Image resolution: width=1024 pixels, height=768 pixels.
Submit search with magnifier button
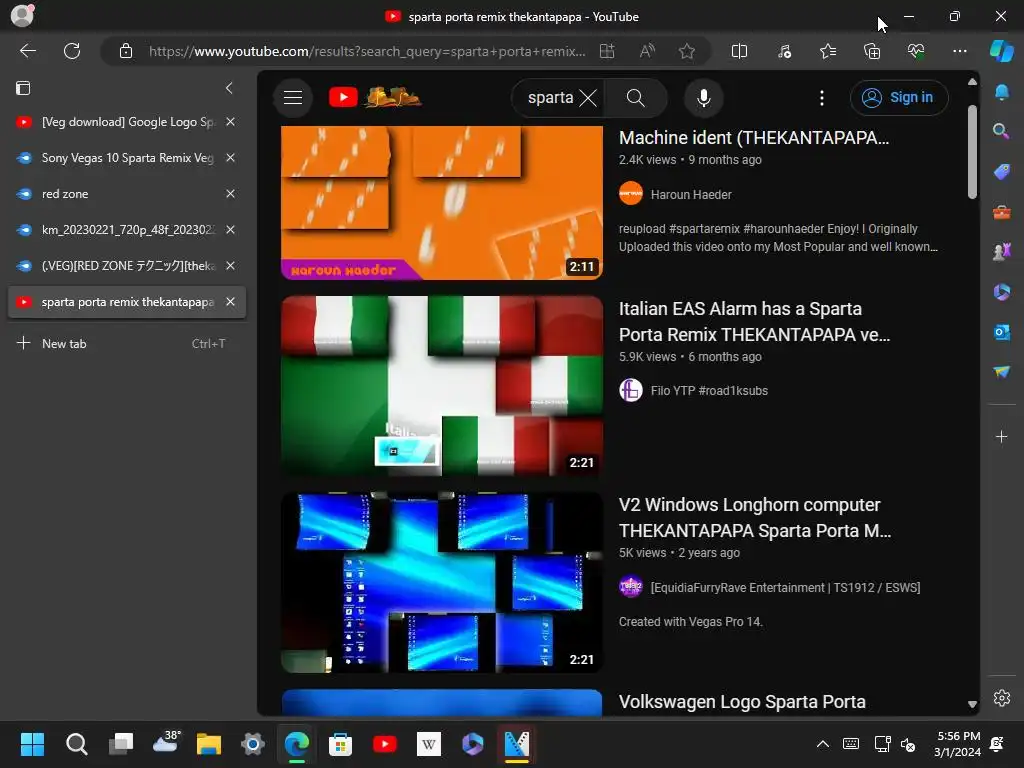point(635,97)
